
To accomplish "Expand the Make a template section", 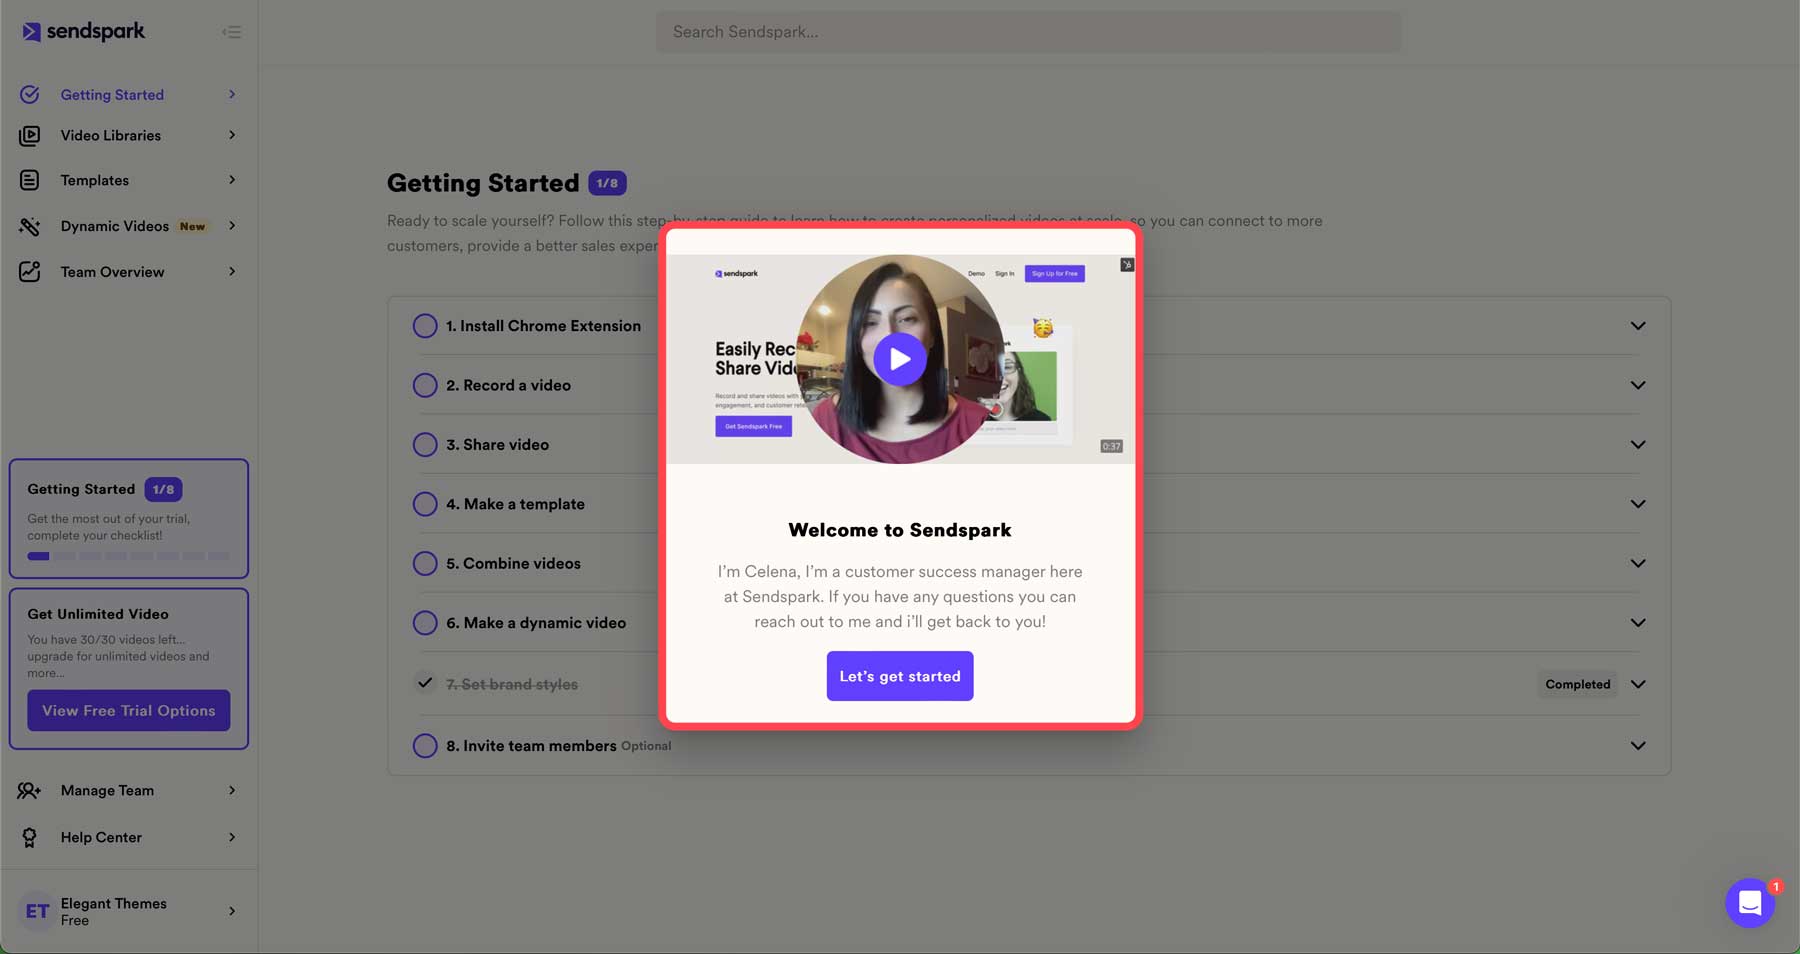I will point(1638,504).
